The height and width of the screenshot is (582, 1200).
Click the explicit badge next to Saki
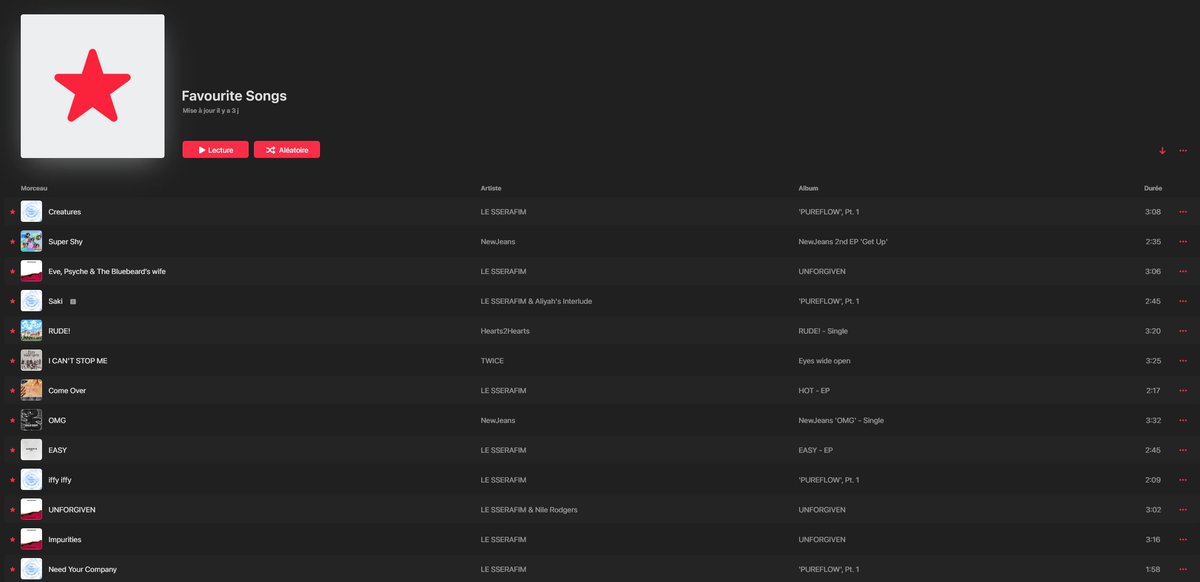(73, 301)
